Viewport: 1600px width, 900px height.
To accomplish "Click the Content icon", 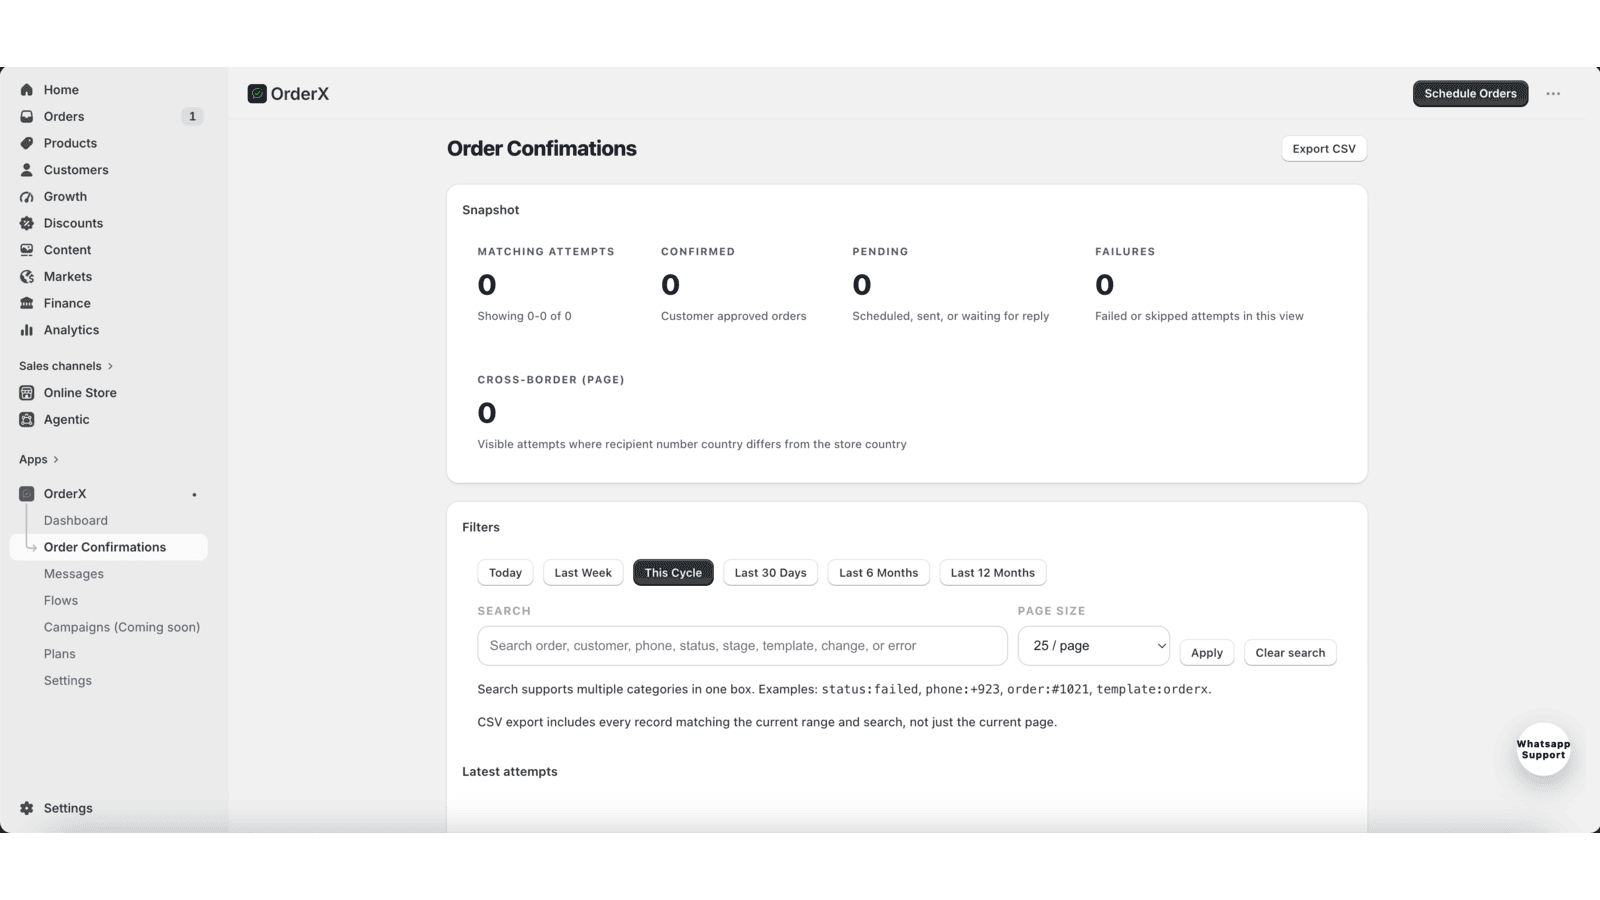I will (27, 250).
